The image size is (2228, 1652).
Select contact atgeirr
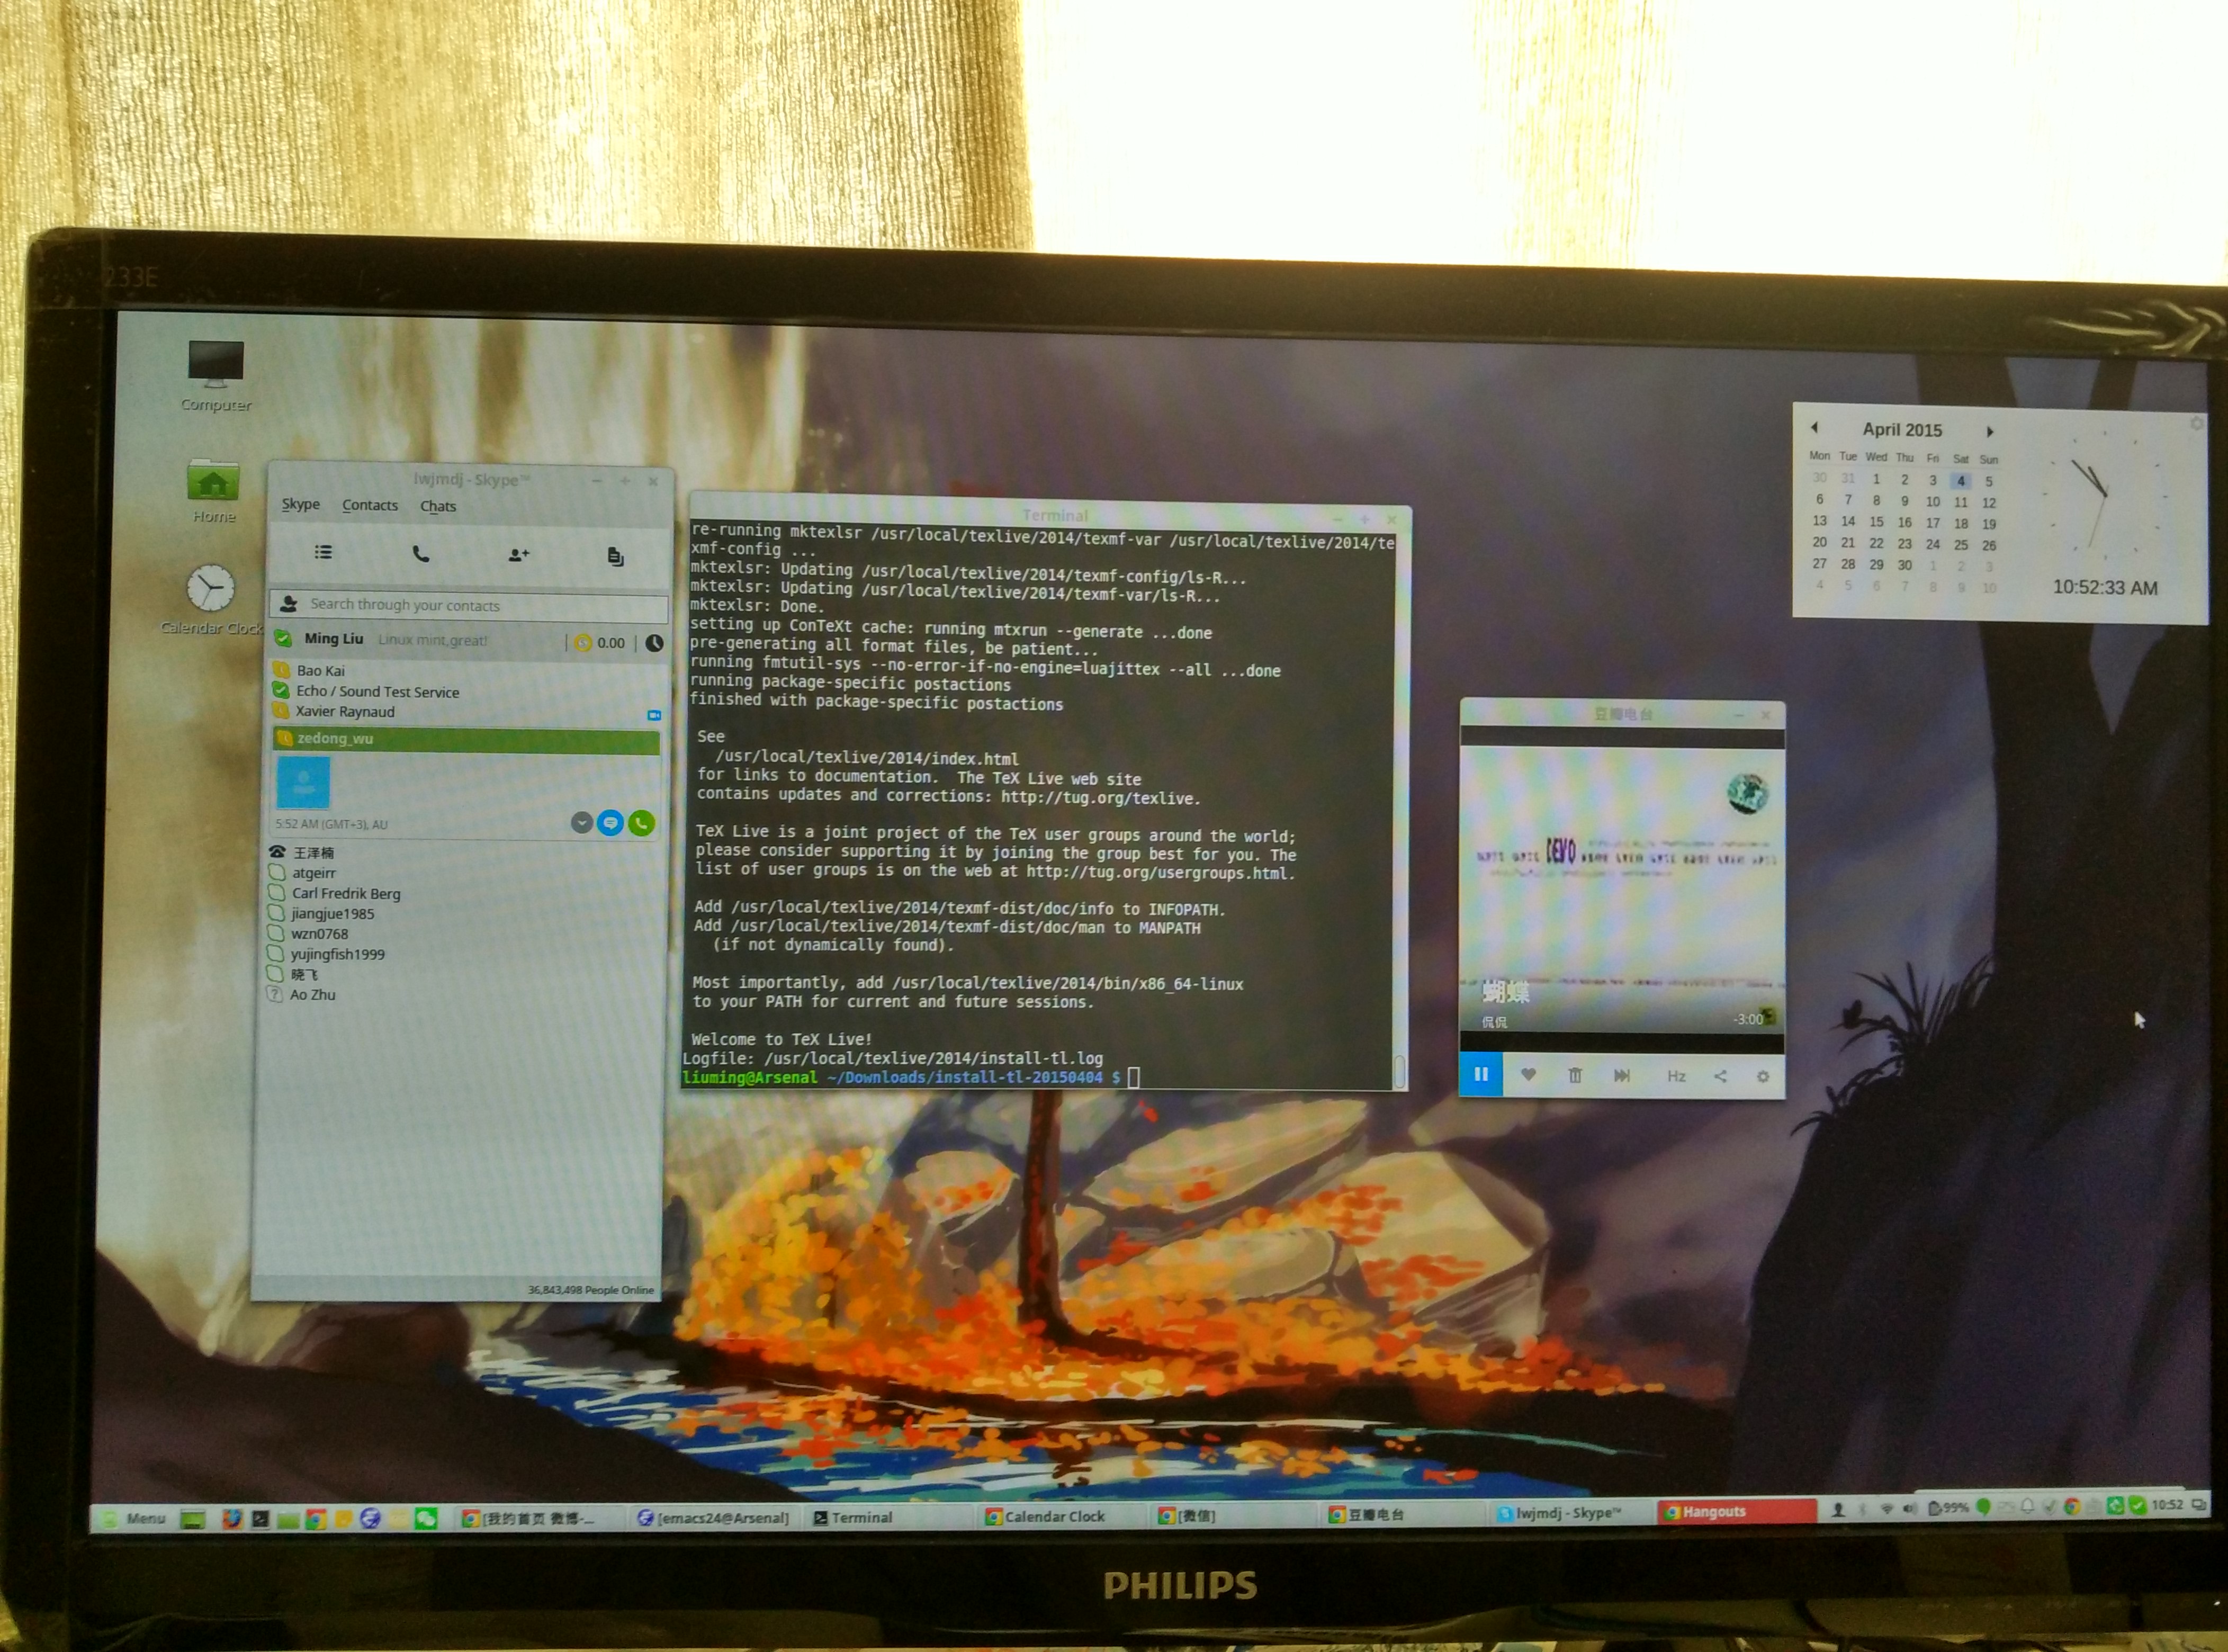pos(314,873)
